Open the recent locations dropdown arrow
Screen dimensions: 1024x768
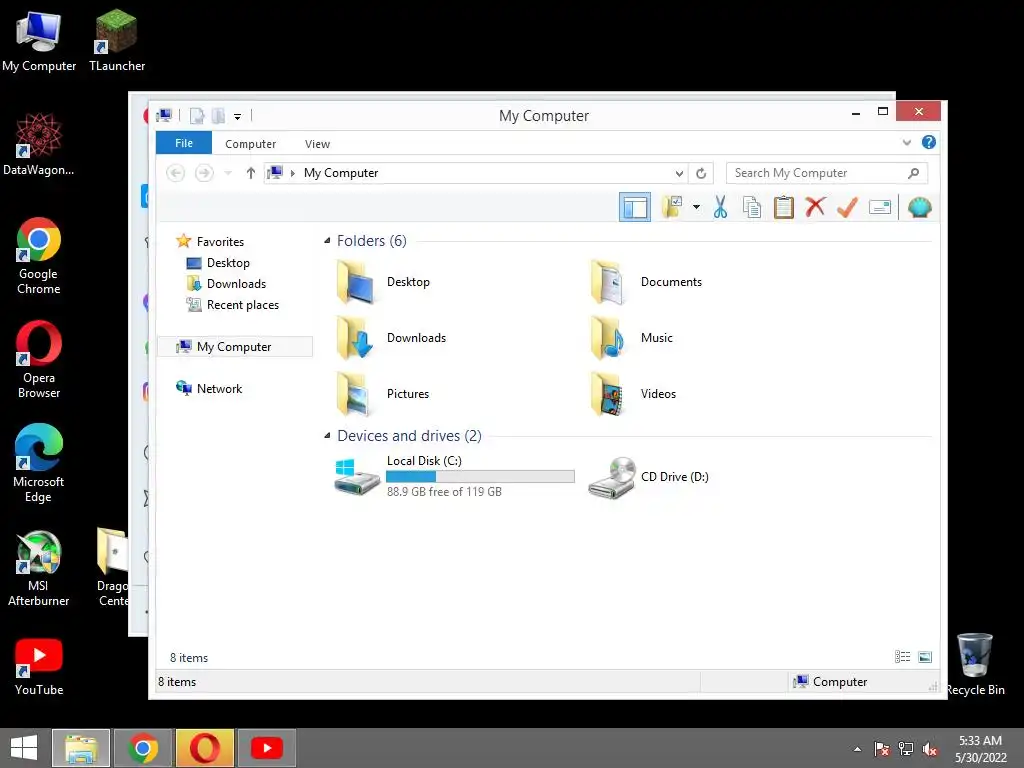point(228,173)
